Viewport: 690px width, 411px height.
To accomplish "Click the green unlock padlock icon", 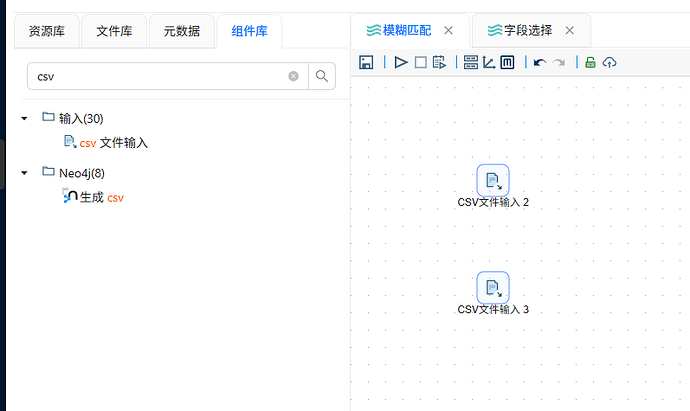I will coord(590,62).
